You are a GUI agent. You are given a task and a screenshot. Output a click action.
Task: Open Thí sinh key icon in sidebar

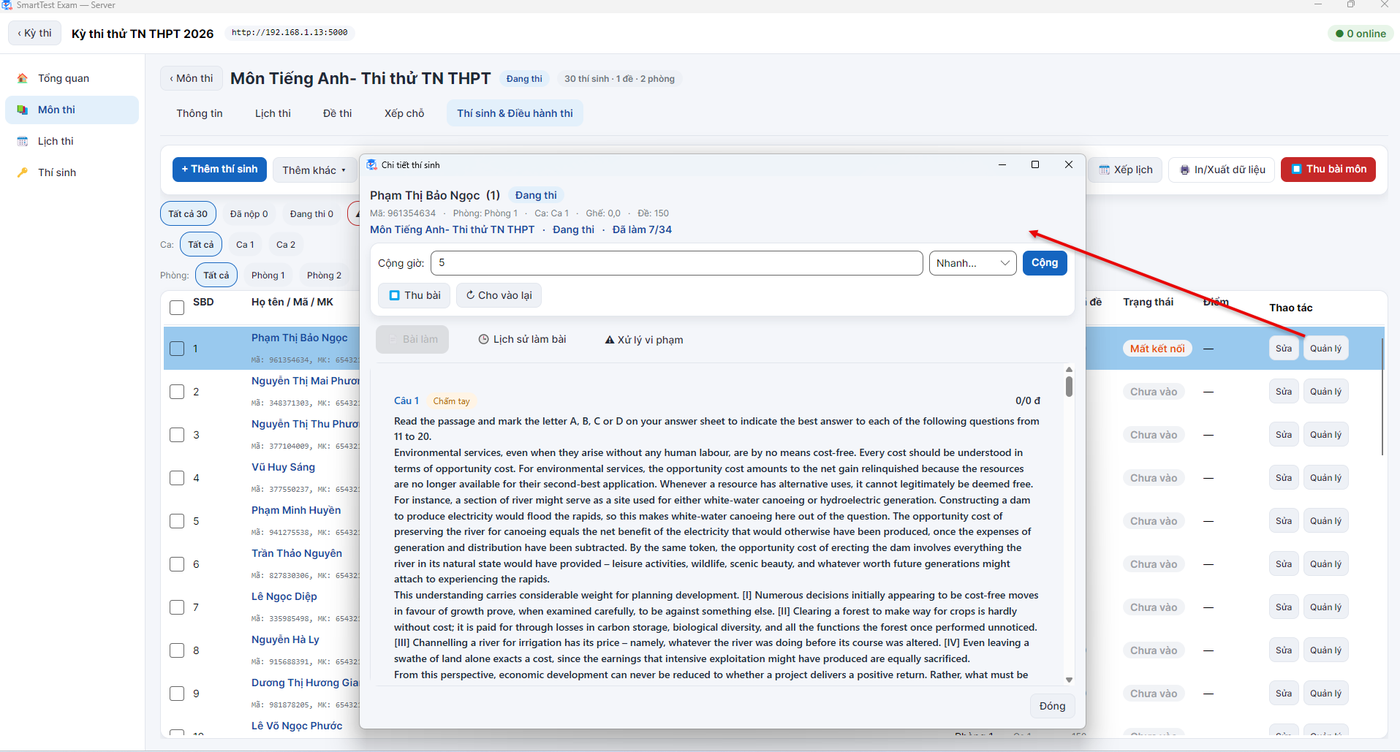(22, 173)
